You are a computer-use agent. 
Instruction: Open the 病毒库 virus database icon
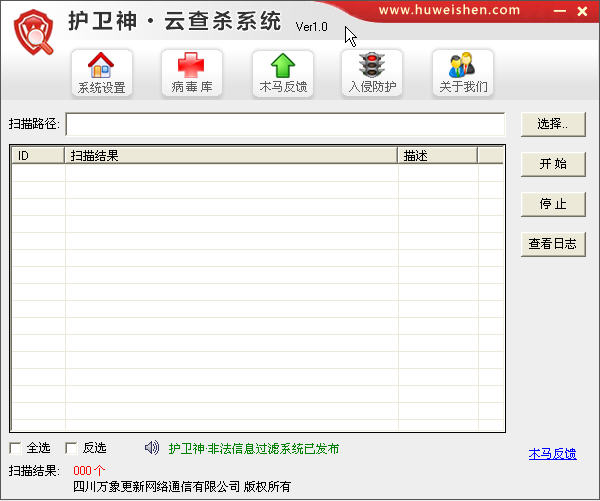point(192,73)
